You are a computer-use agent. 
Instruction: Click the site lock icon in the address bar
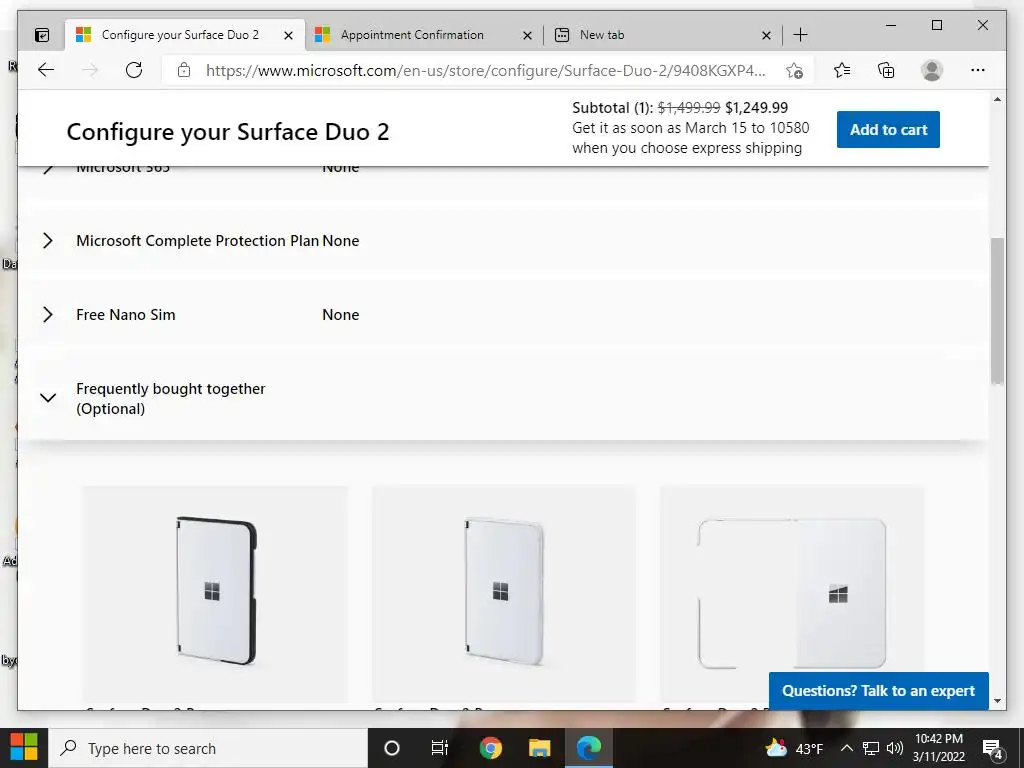pyautogui.click(x=184, y=70)
